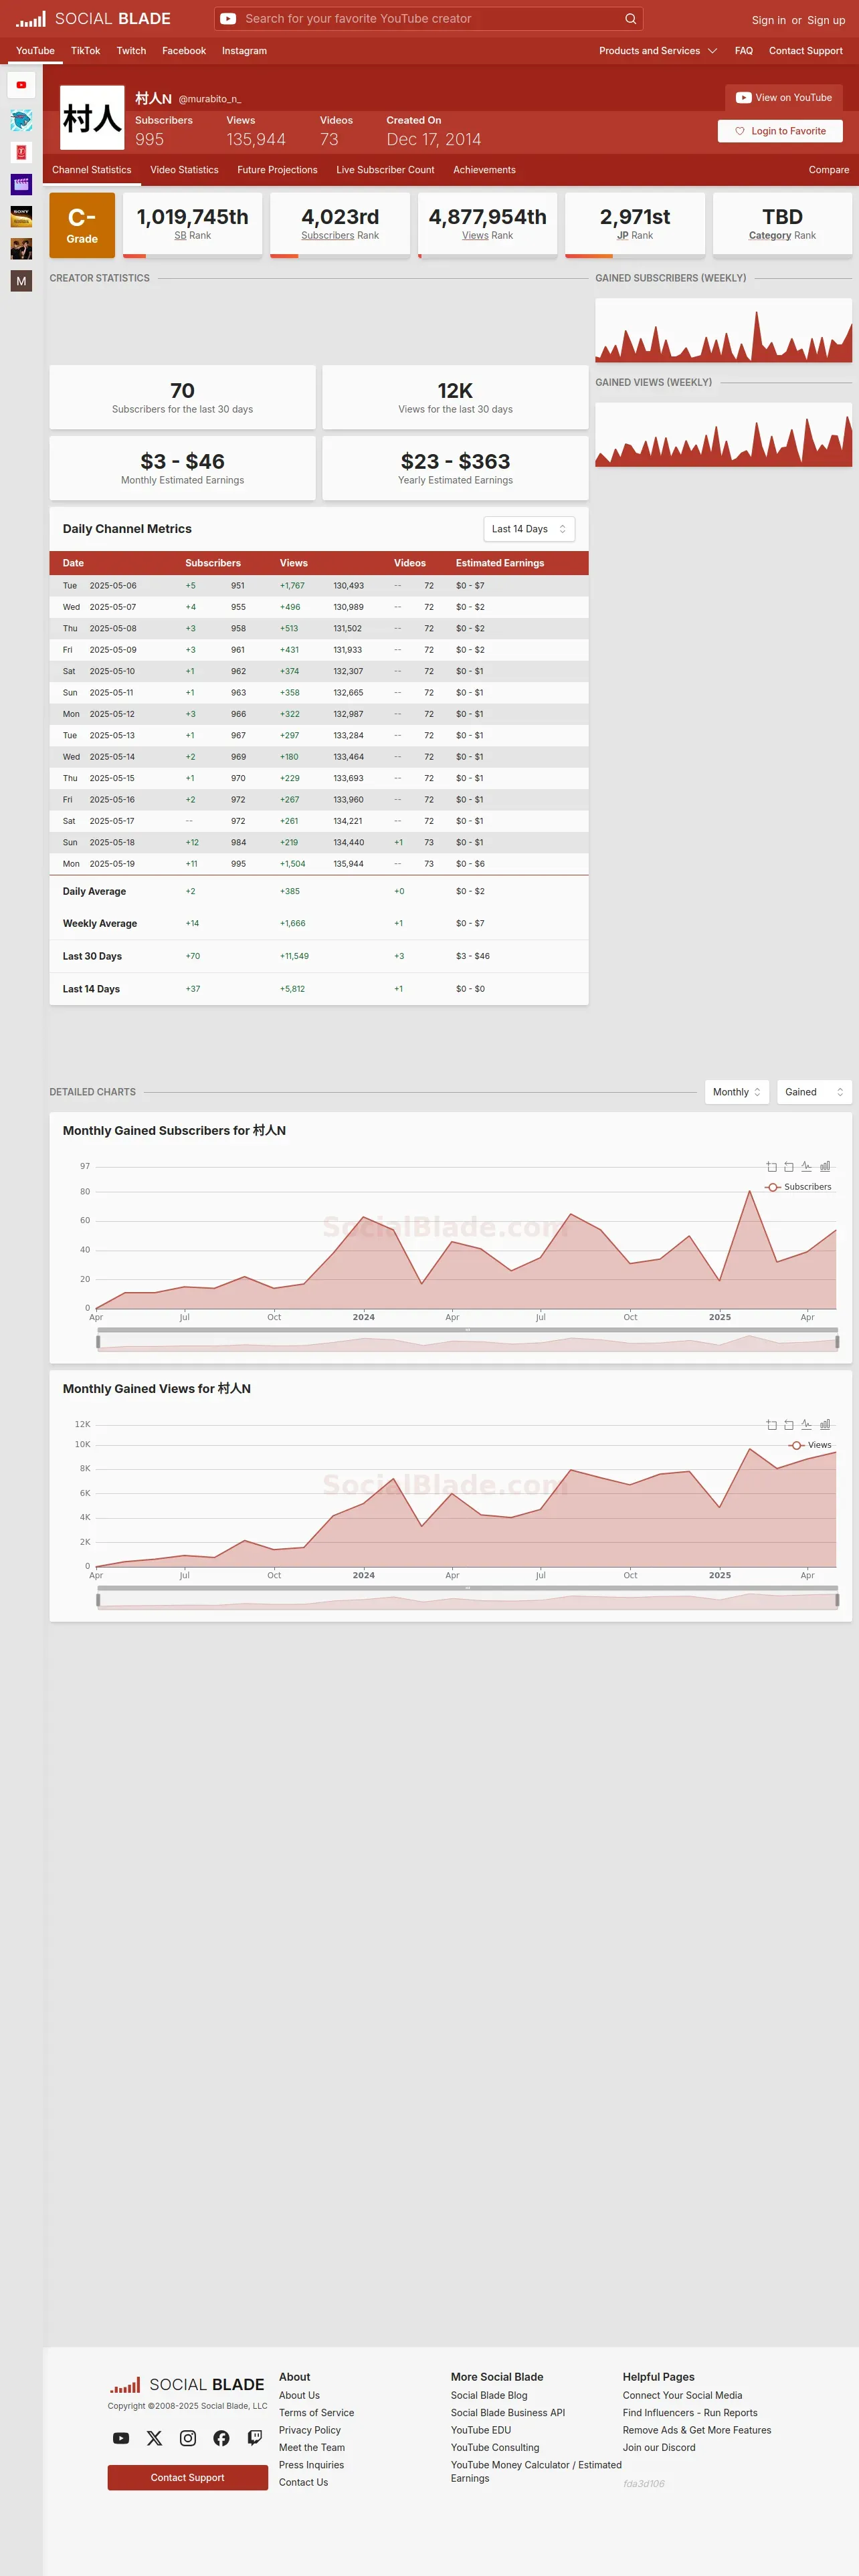Open the Monthly interval dropdown

point(736,1092)
